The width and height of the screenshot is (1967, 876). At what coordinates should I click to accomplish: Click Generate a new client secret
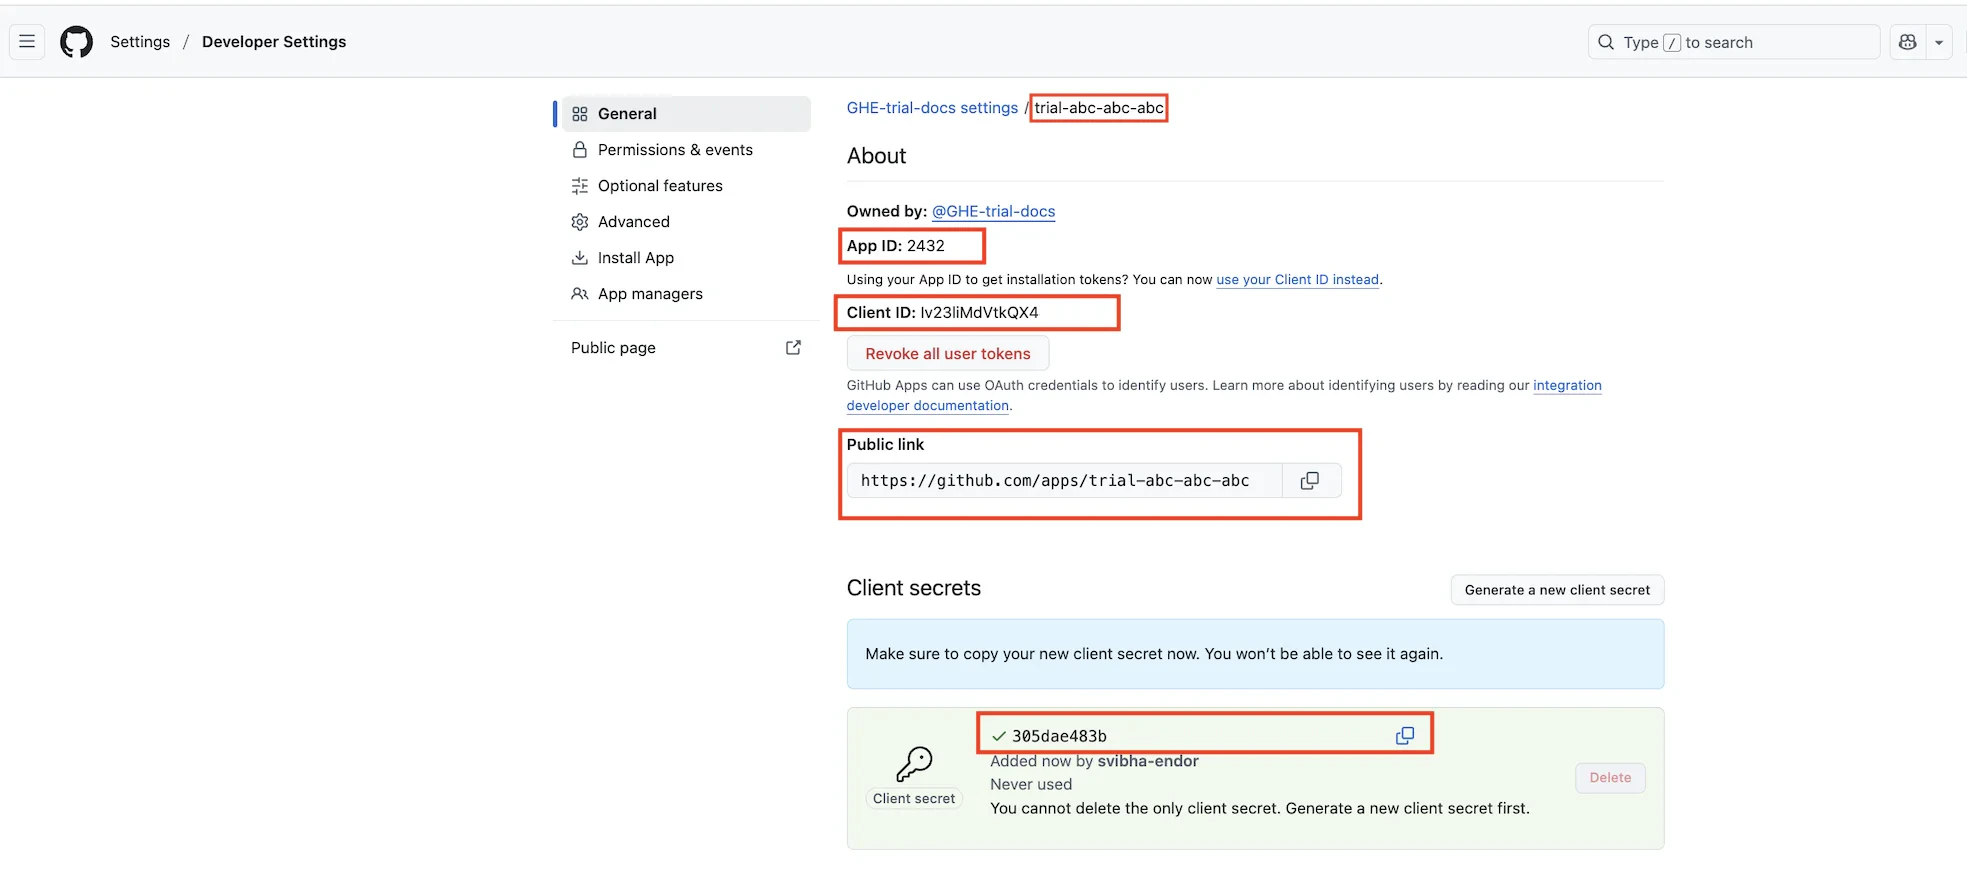tap(1557, 590)
